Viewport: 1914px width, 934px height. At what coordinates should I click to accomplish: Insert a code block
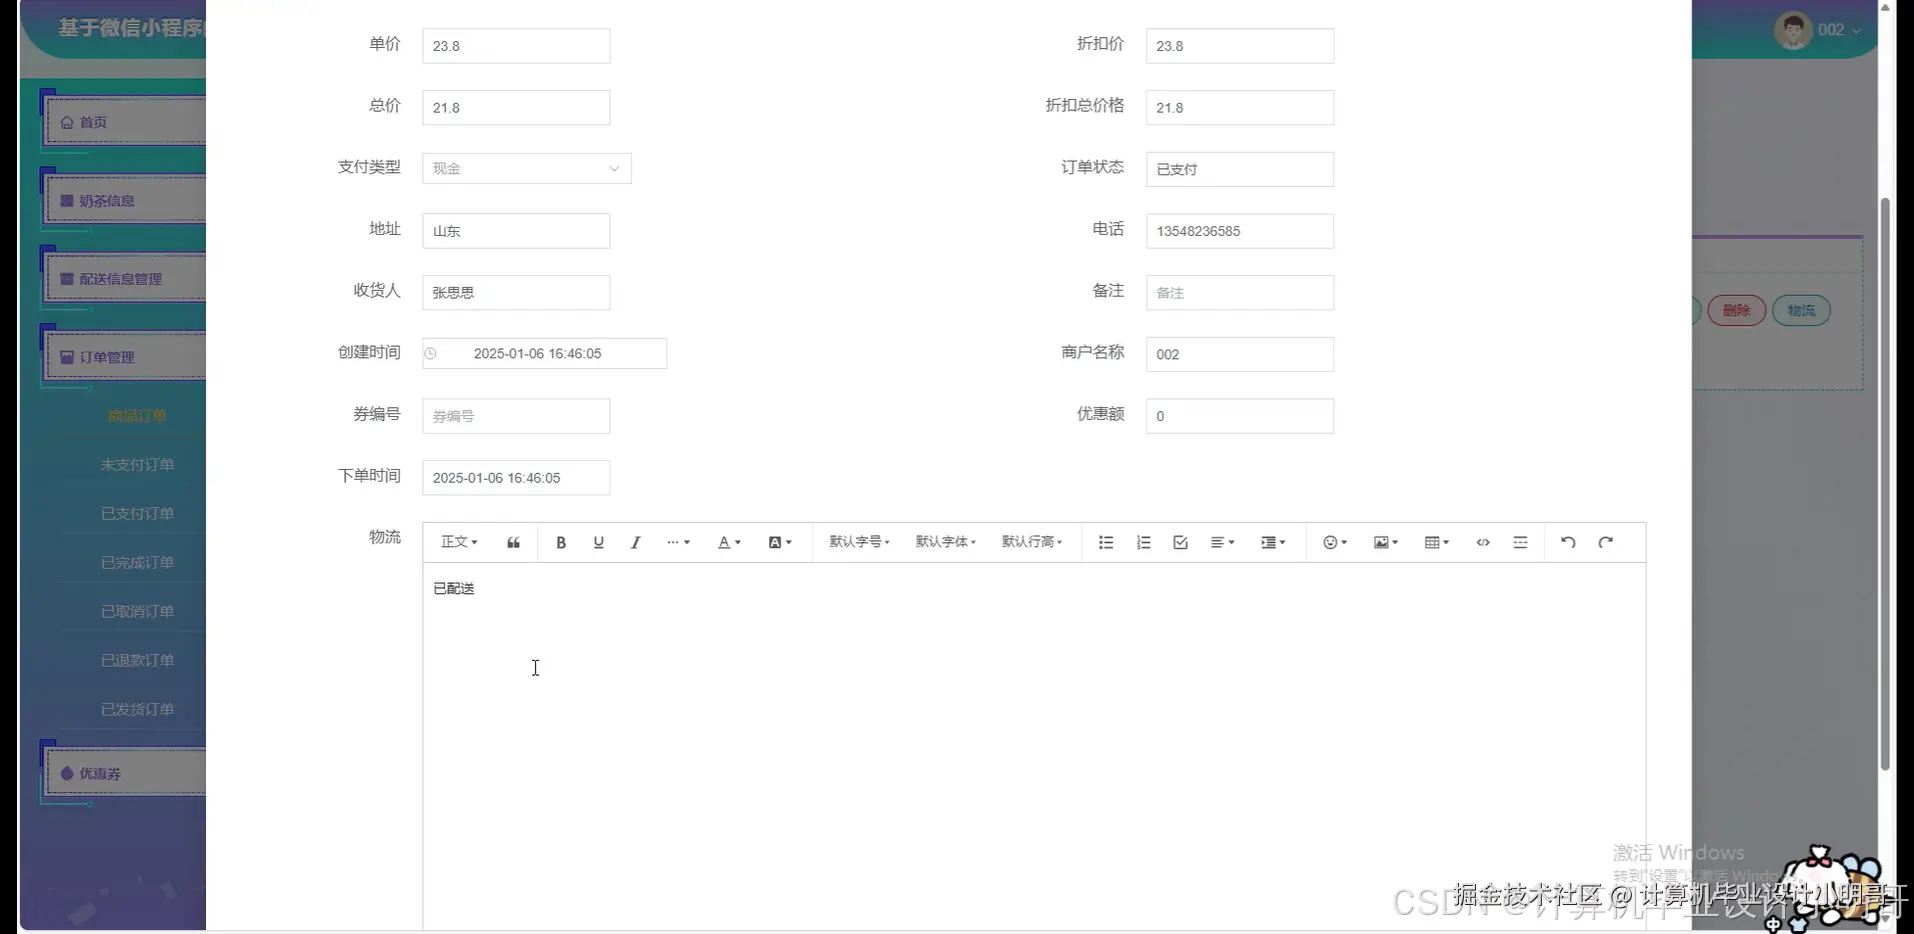click(x=1483, y=542)
